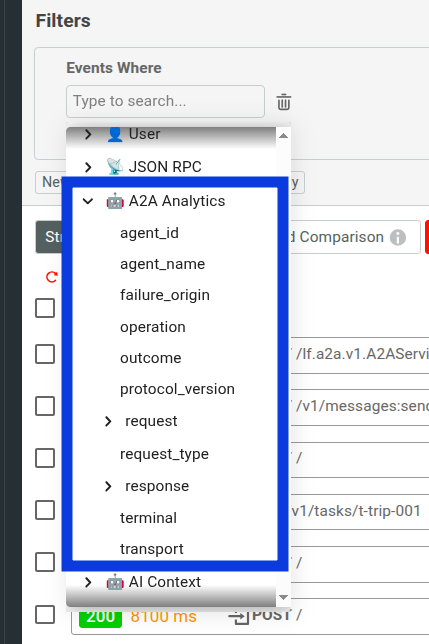429x644 pixels.
Task: Select the terminal field
Action: 149,518
